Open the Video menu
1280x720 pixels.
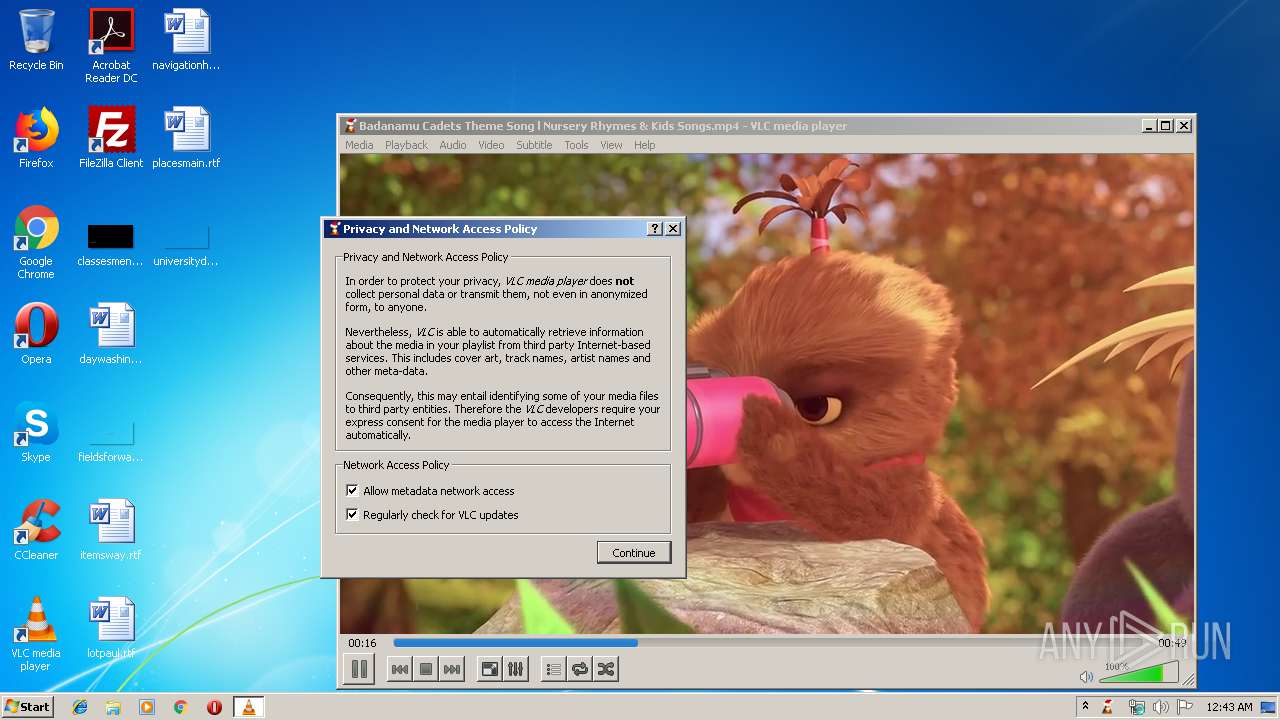click(491, 145)
